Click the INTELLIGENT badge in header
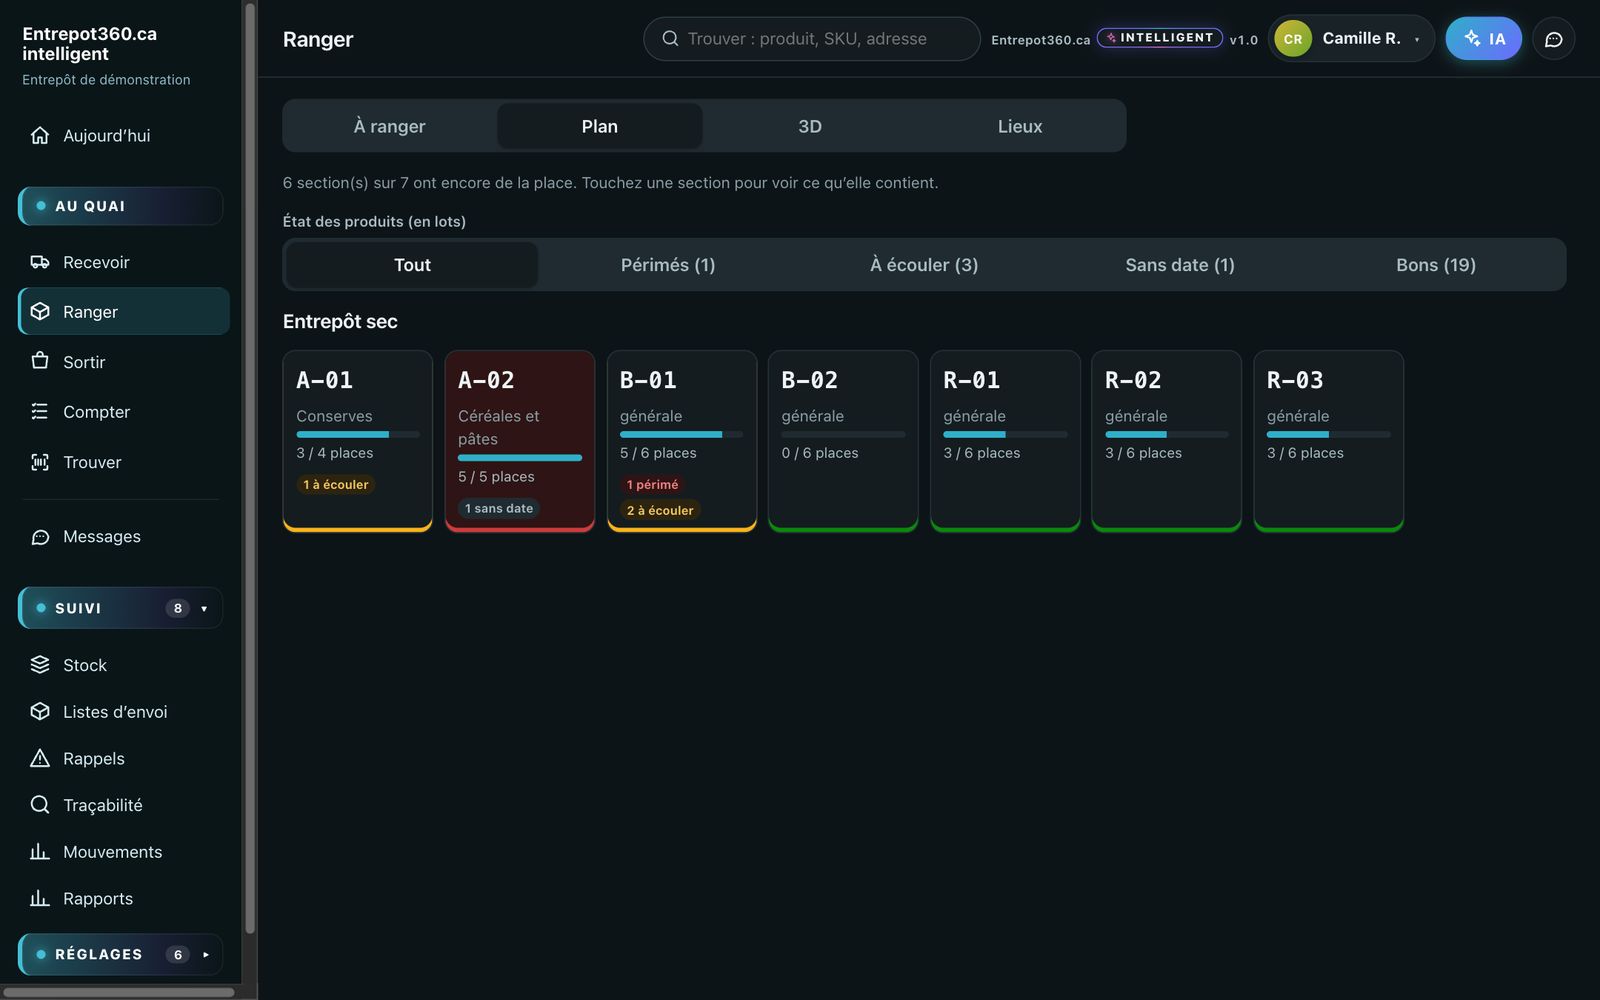This screenshot has height=1000, width=1600. (1160, 38)
